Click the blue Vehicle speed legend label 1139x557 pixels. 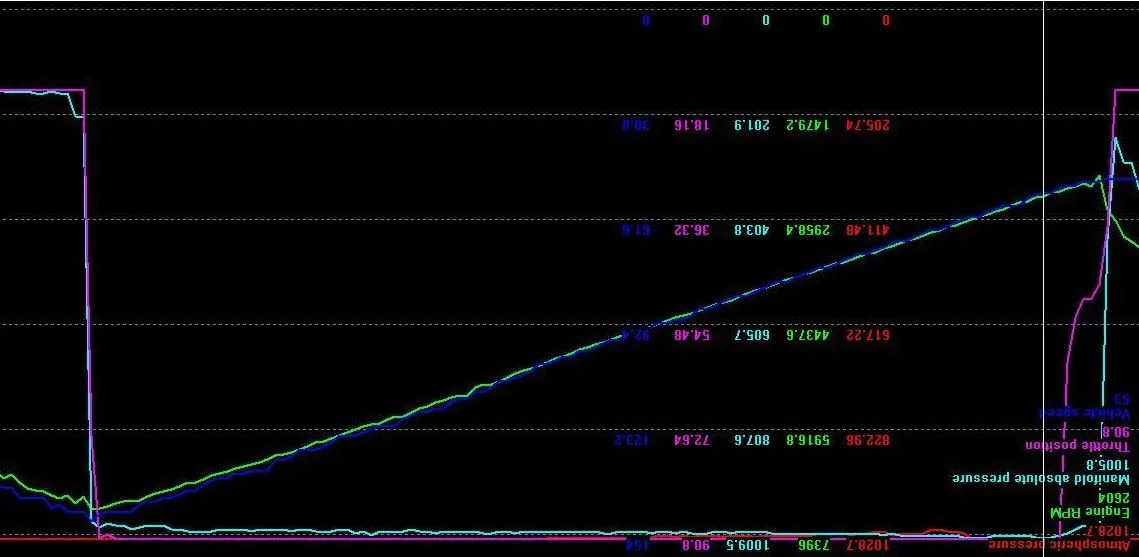point(1083,412)
